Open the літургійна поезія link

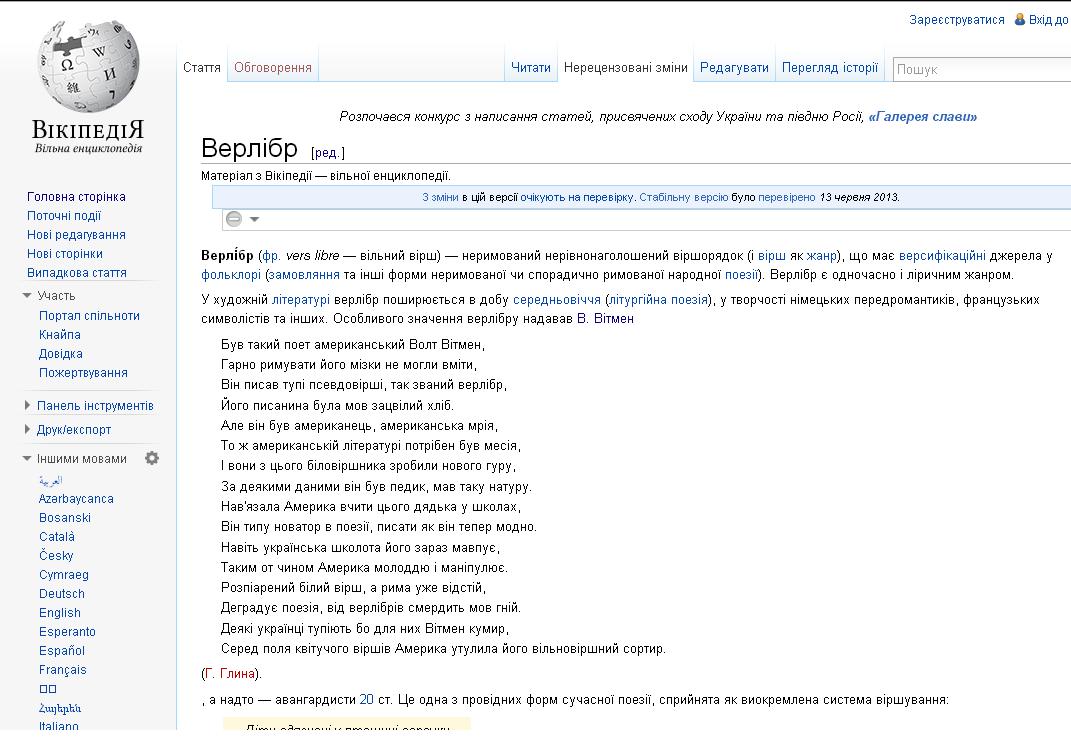click(x=658, y=299)
